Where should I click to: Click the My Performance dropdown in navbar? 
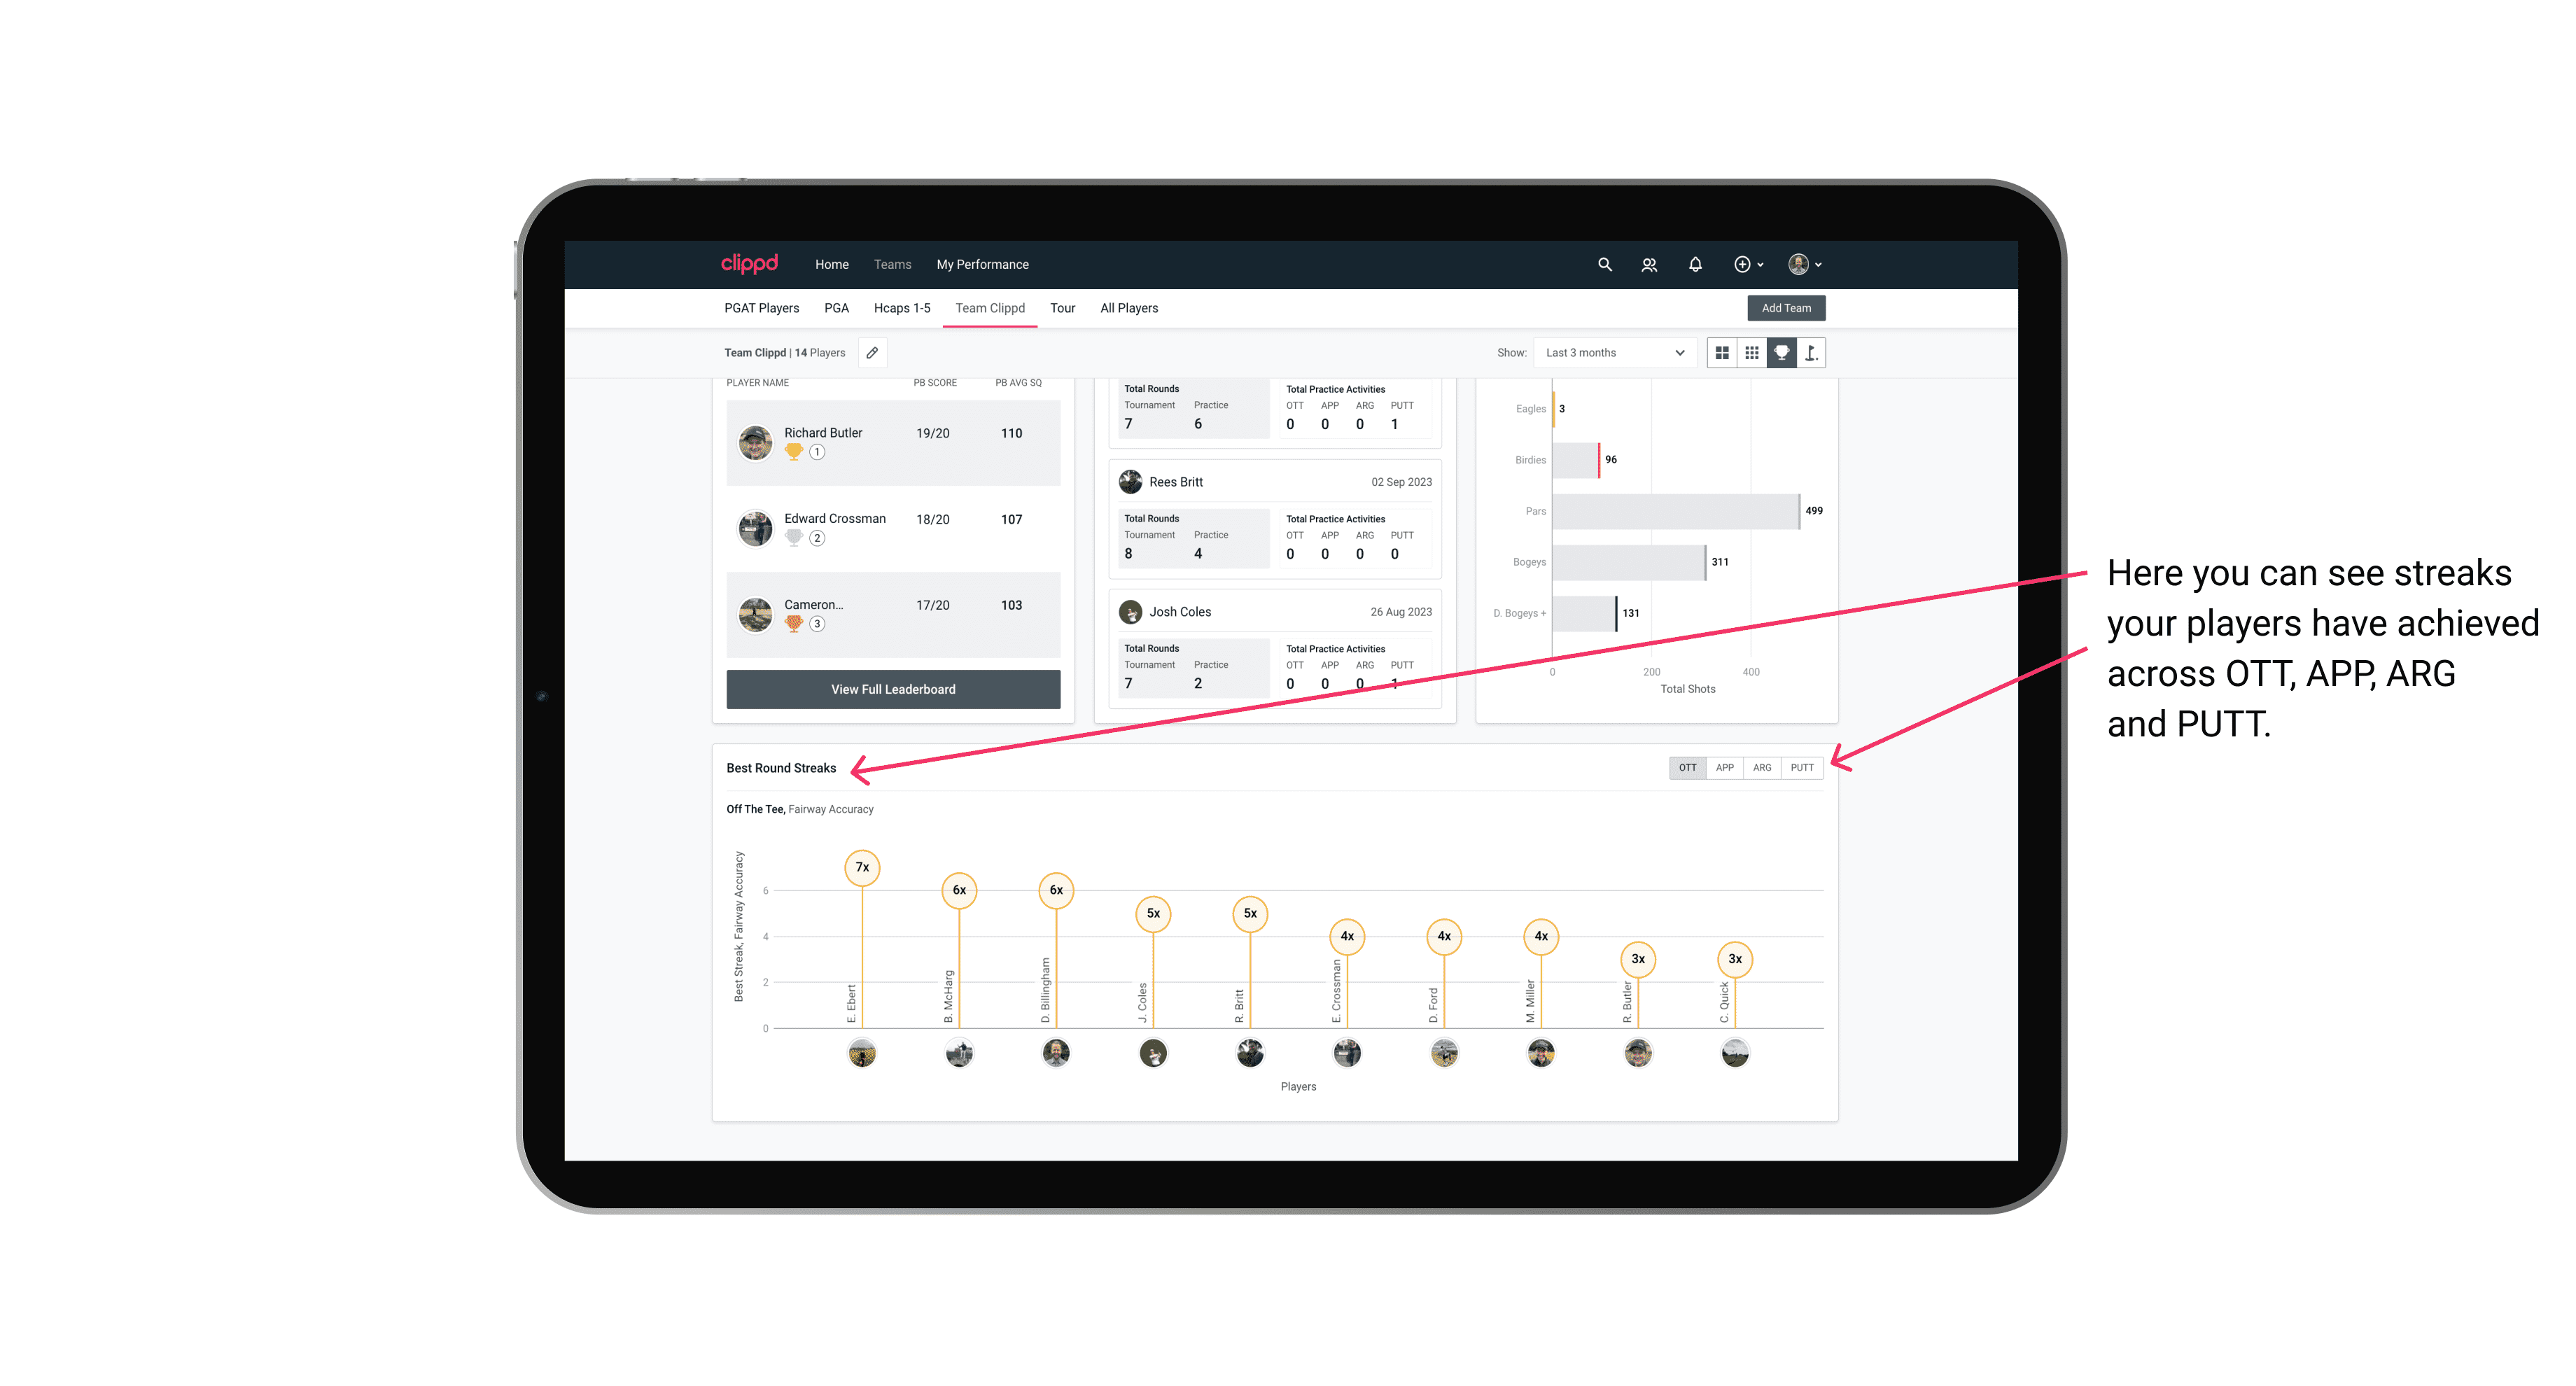[x=983, y=266]
